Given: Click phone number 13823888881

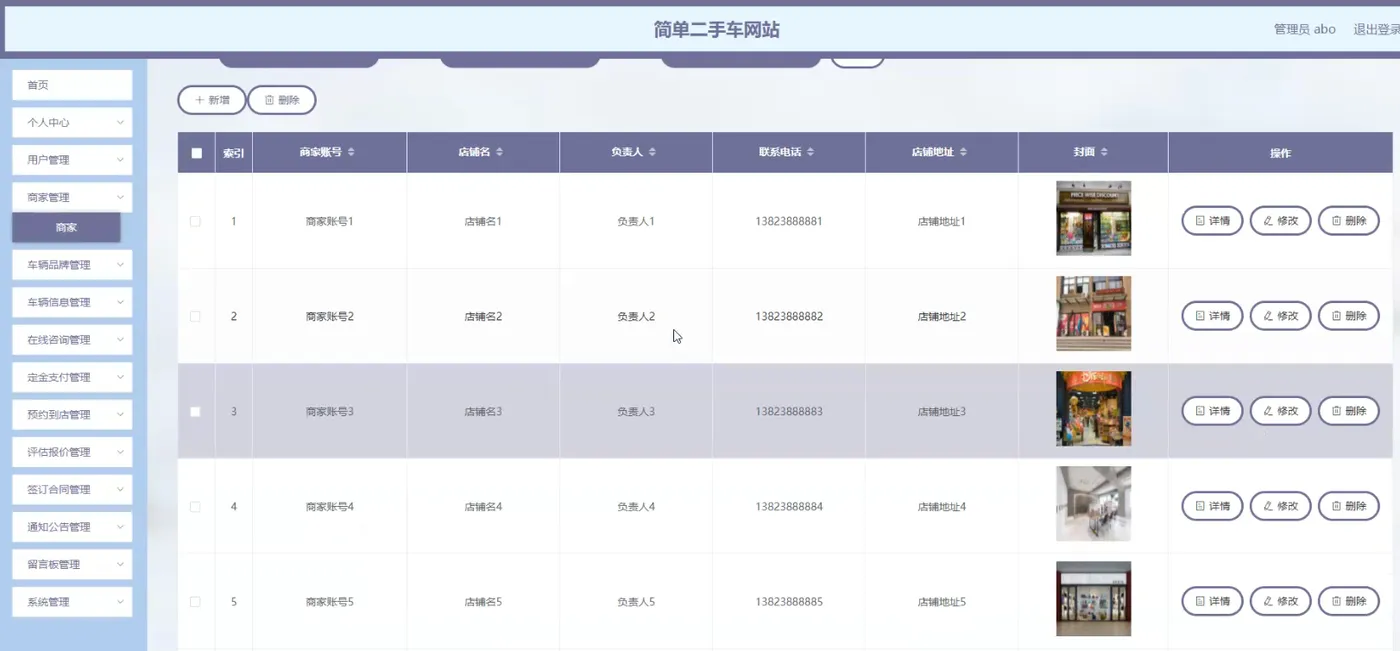Looking at the screenshot, I should (x=789, y=221).
